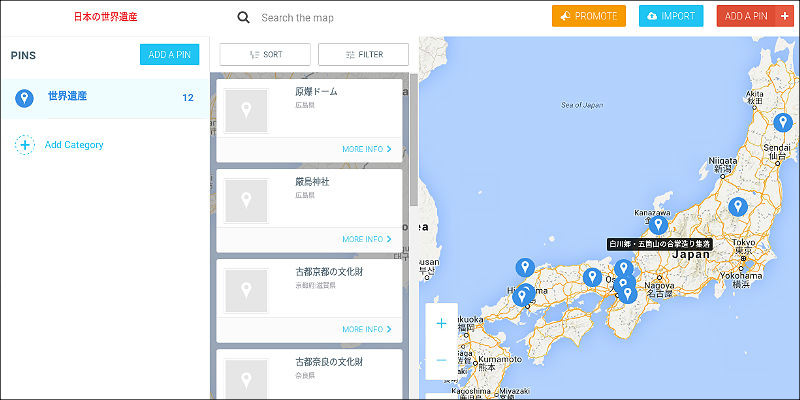Open the 古都京都の文化財 card title
800x400 pixels.
point(329,272)
